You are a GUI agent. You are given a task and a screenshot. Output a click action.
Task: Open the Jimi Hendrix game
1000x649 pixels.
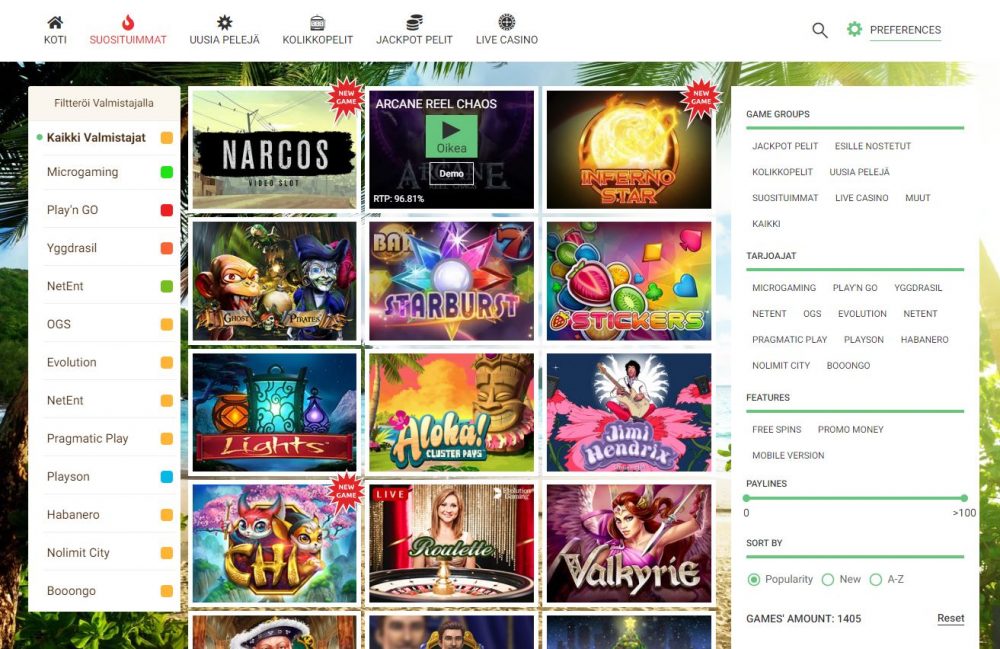(x=629, y=412)
